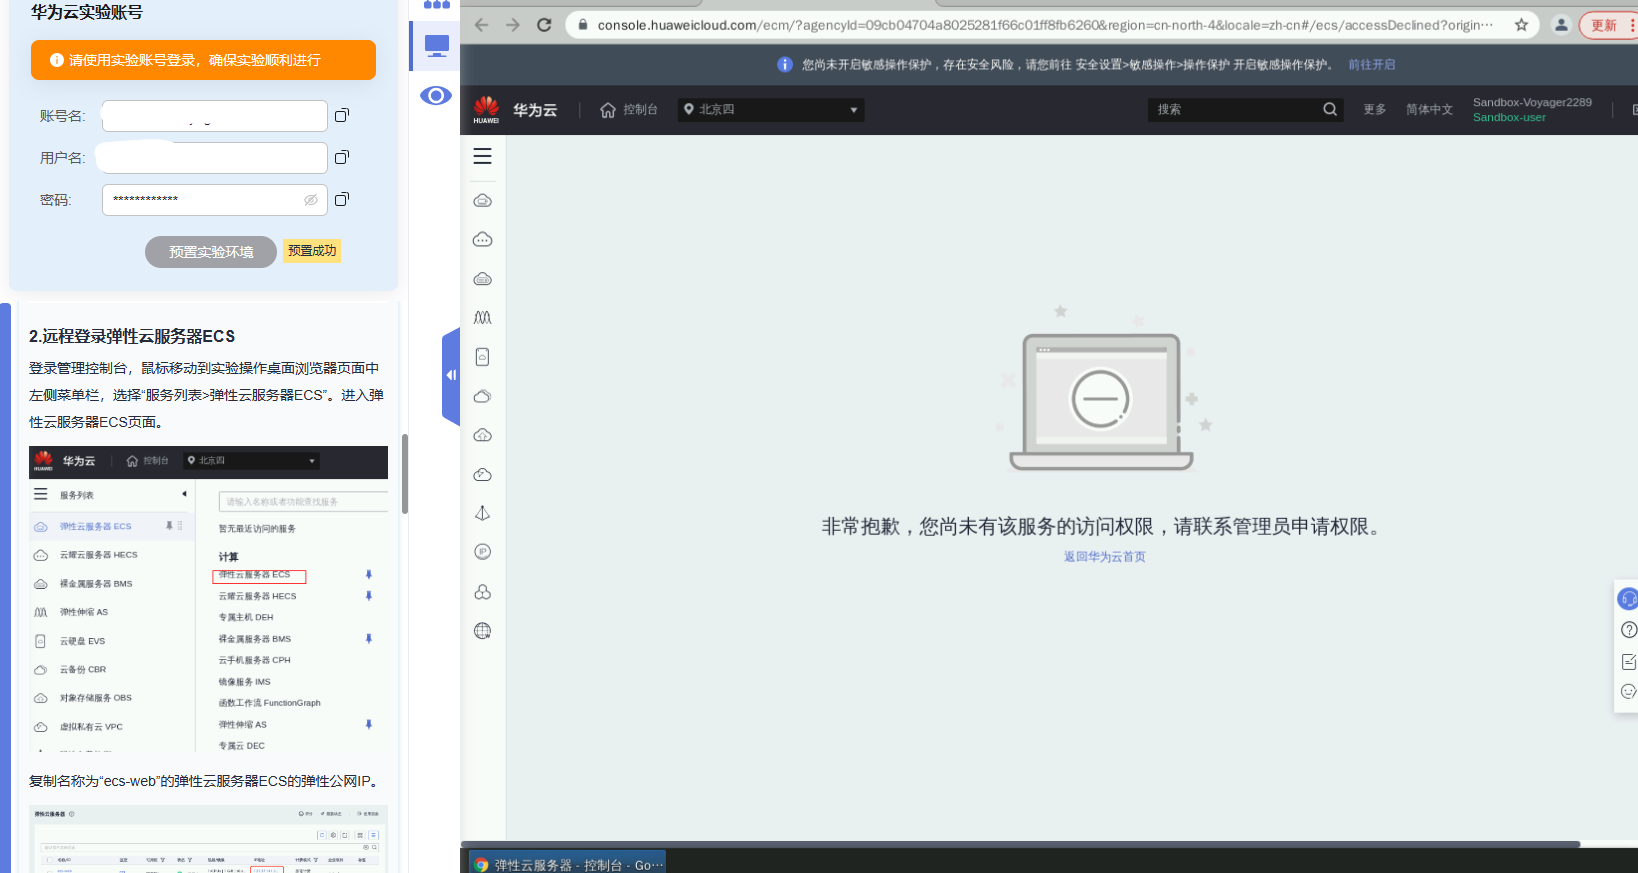
Task: Click the info icon in security notice bar
Action: (x=785, y=64)
